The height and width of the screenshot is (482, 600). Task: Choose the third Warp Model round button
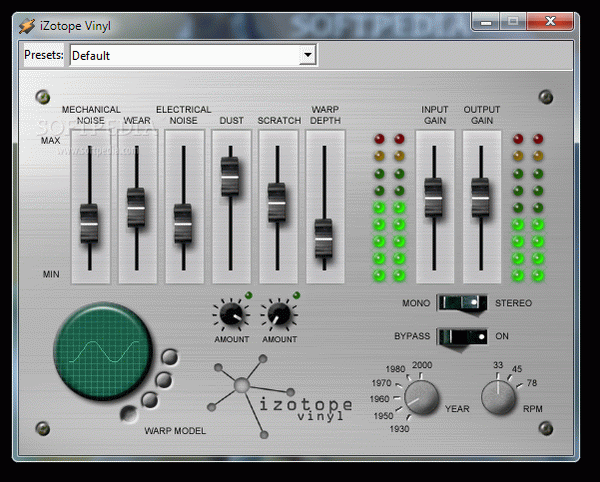(x=149, y=400)
